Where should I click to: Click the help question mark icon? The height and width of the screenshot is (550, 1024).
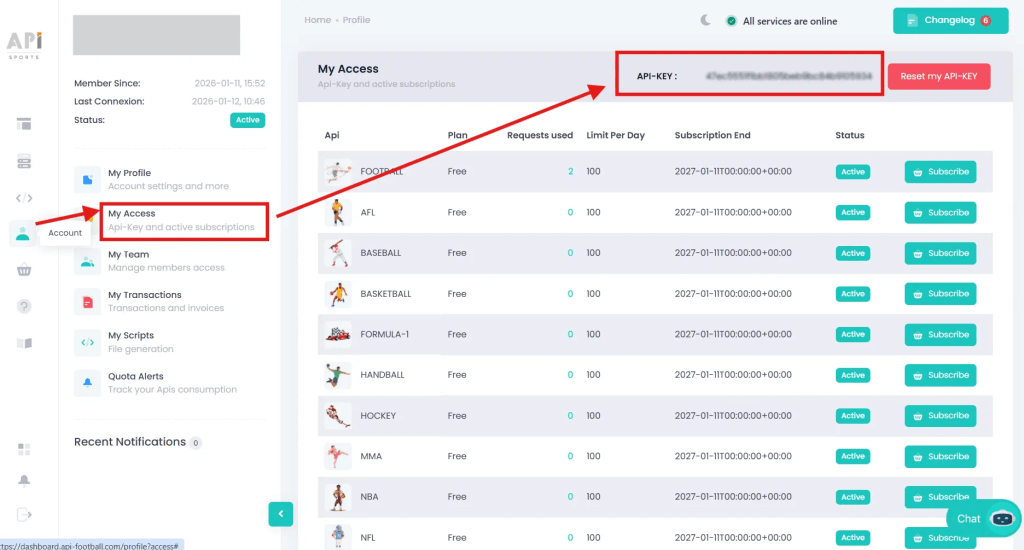pyautogui.click(x=25, y=306)
